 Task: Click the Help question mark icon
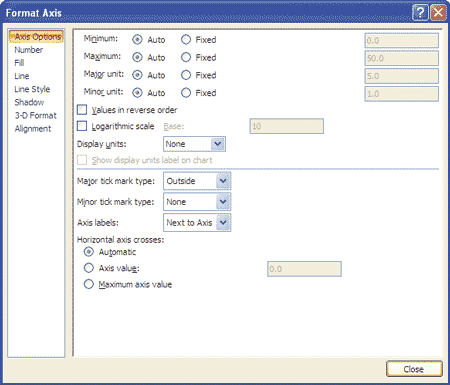pos(420,13)
